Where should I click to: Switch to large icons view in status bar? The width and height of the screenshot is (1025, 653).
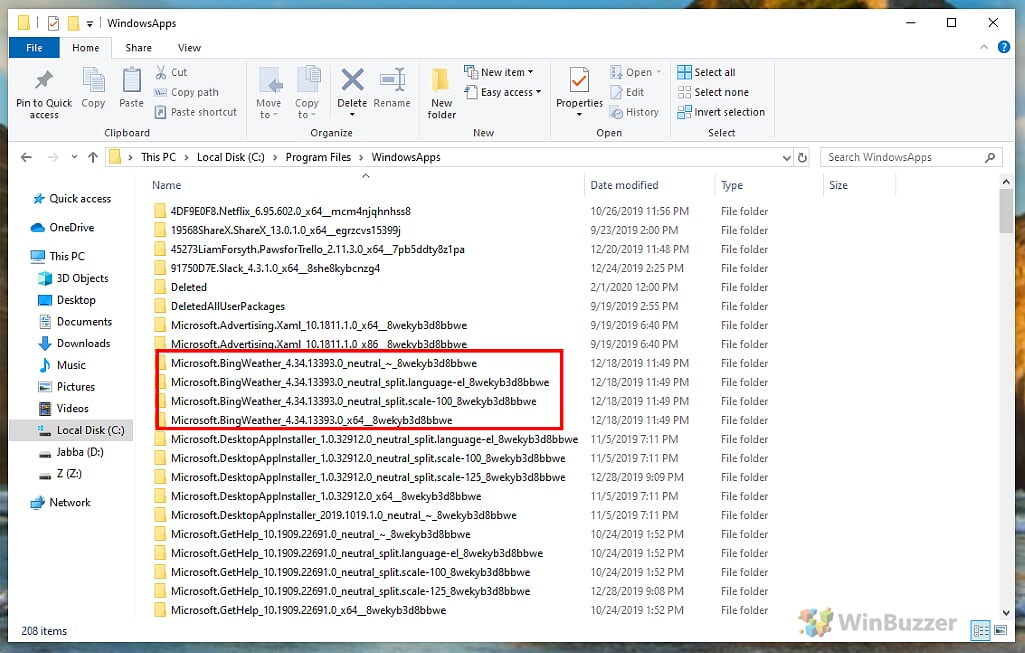[x=1001, y=630]
